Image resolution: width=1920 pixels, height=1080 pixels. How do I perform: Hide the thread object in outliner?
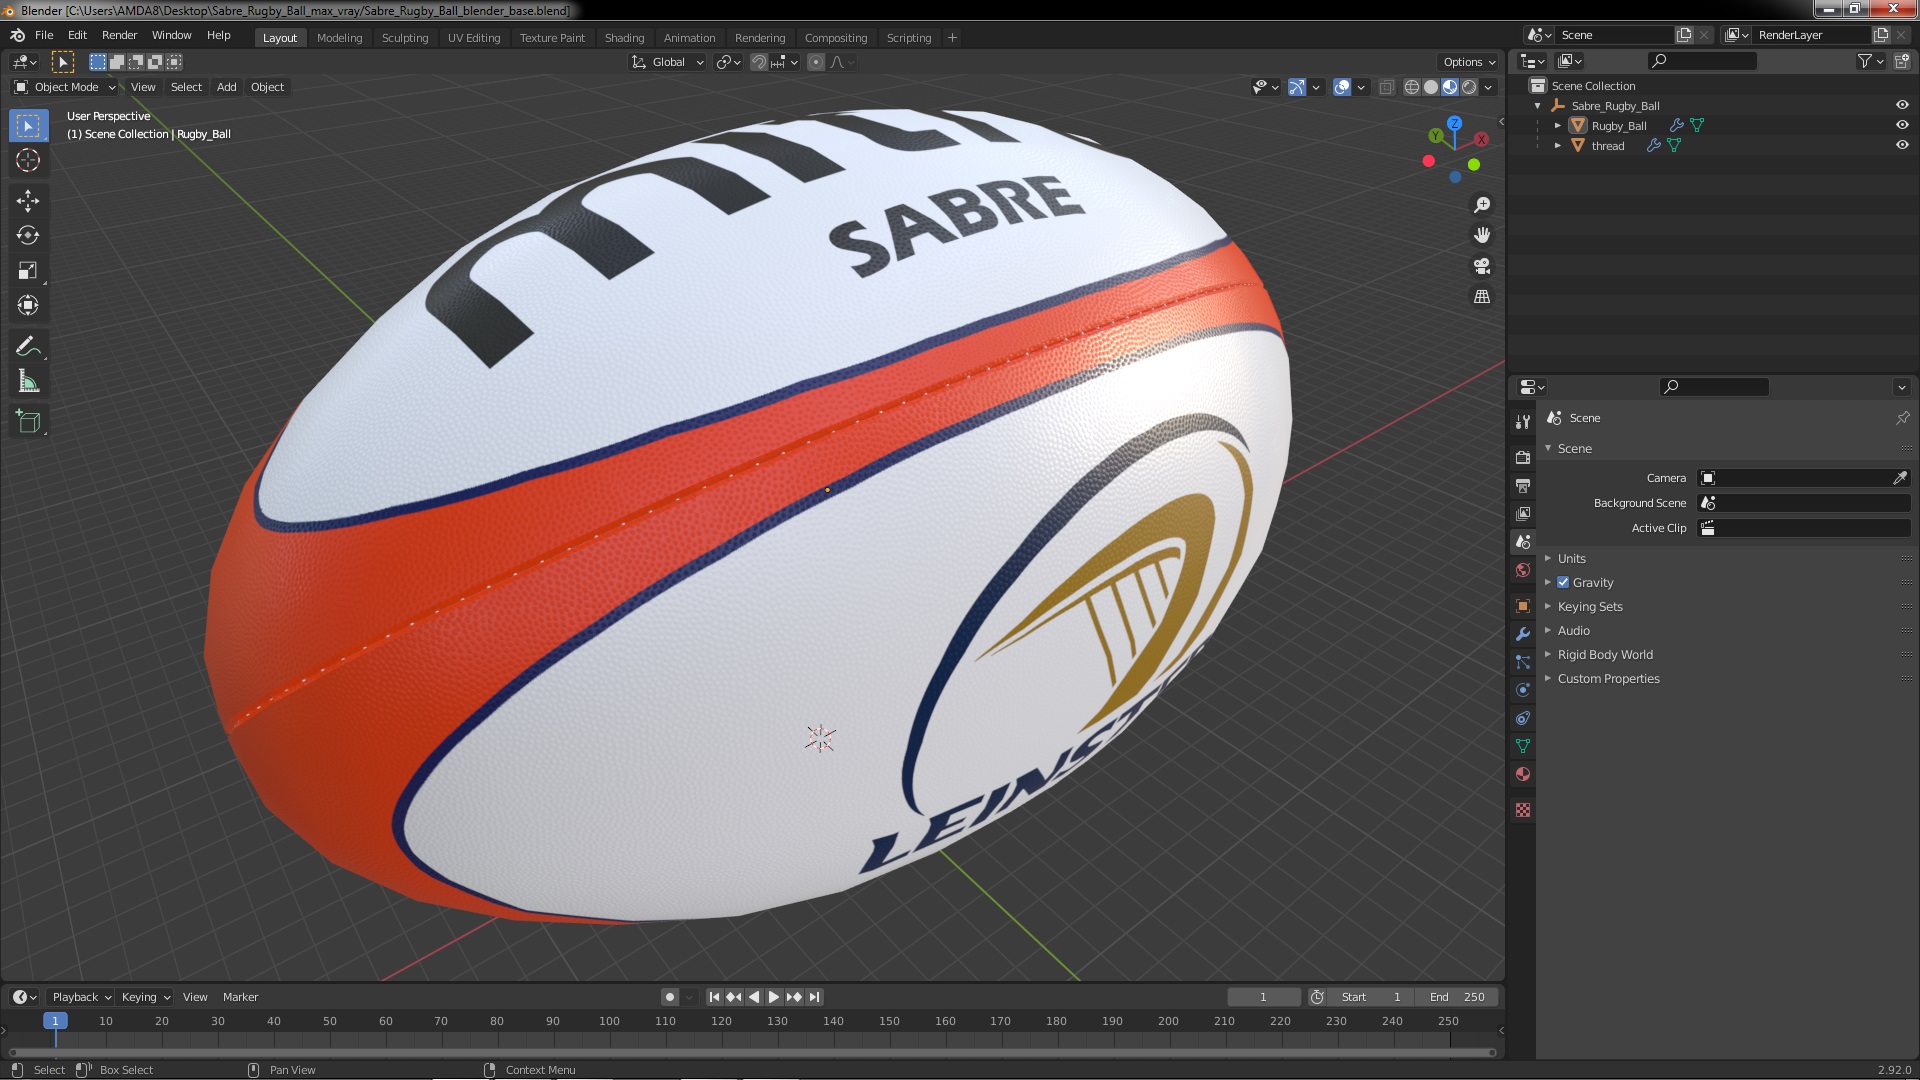[1902, 145]
